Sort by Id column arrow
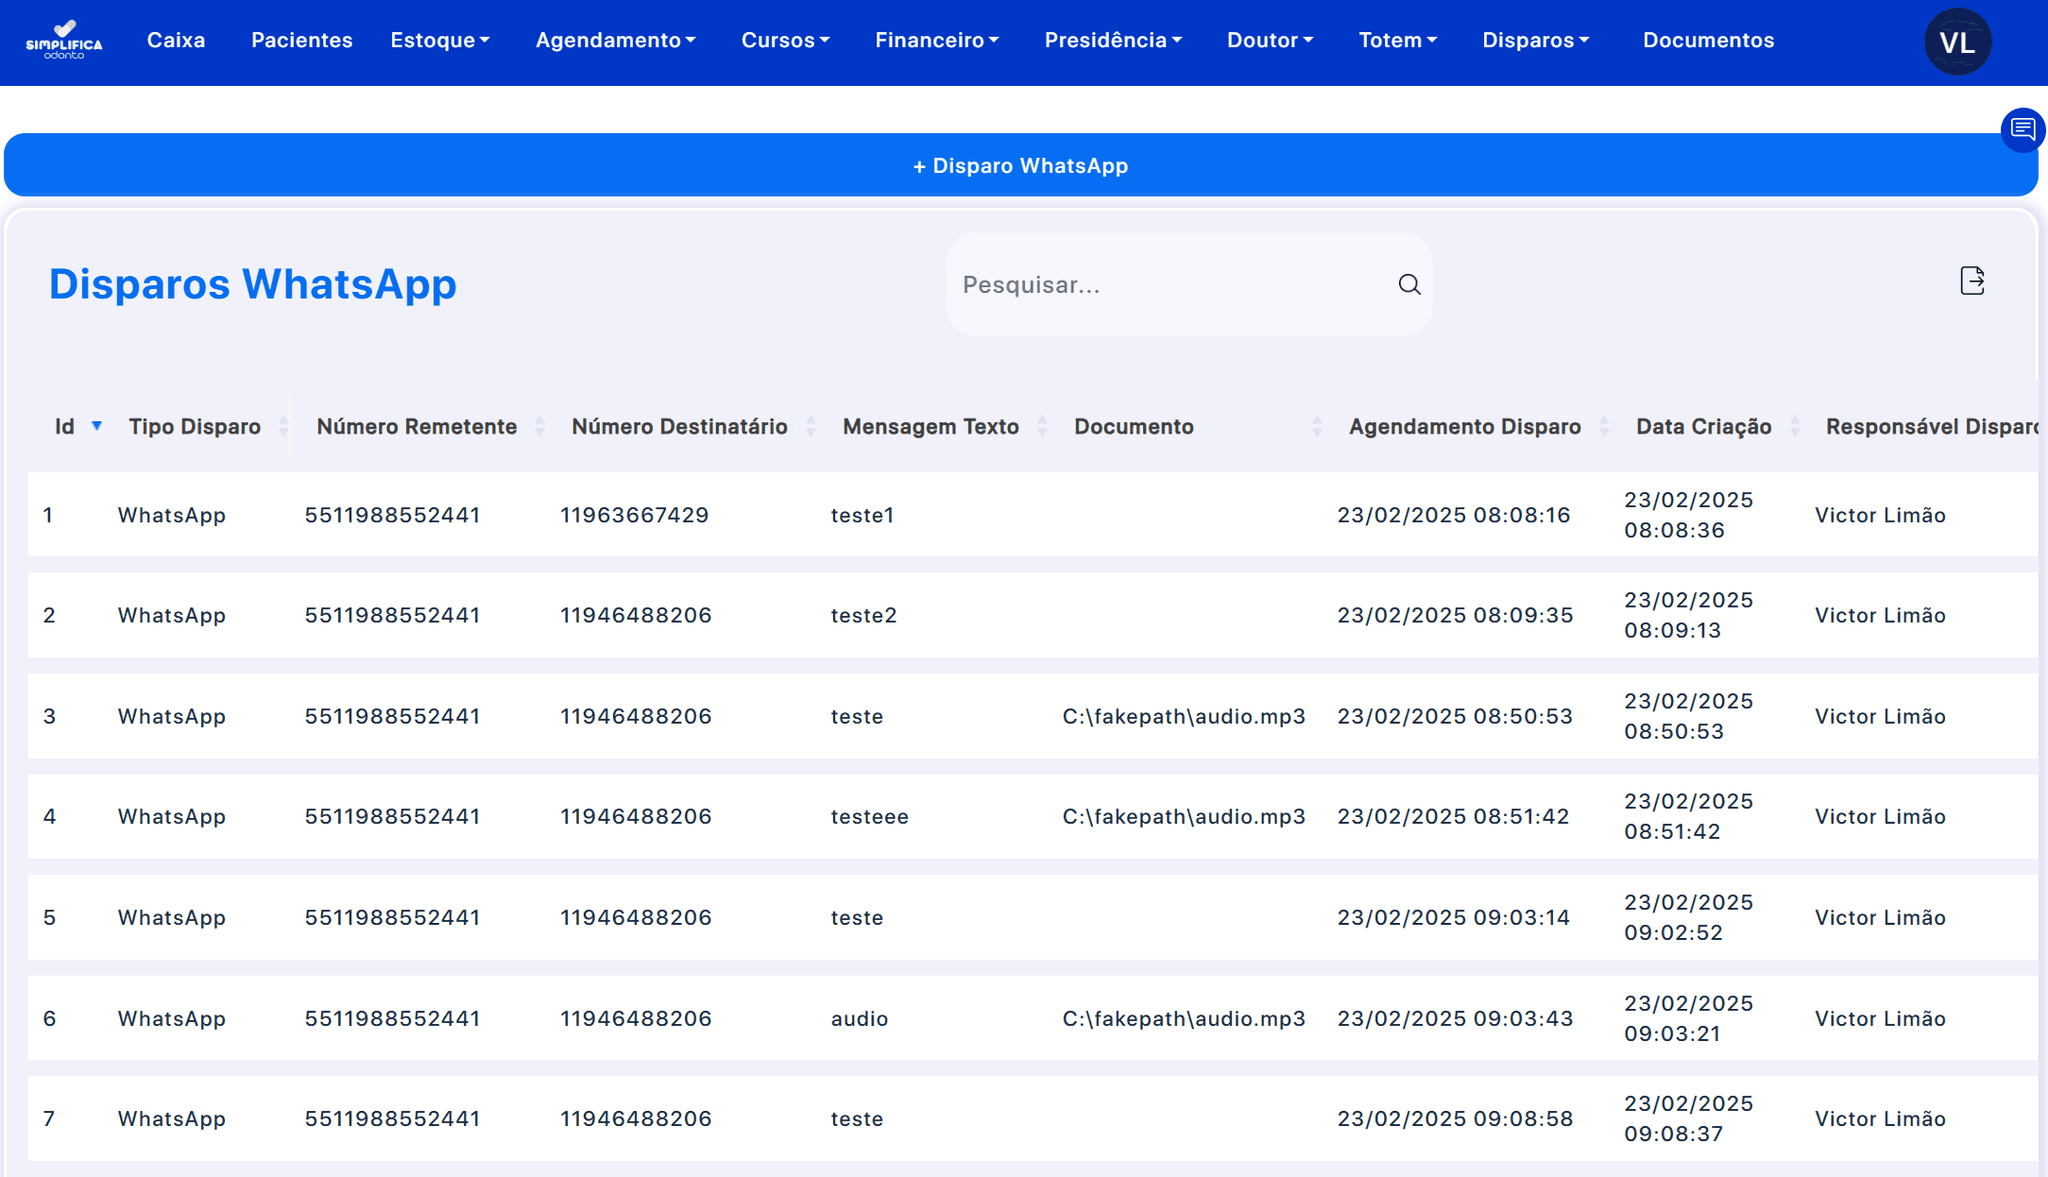This screenshot has width=2048, height=1177. click(97, 426)
